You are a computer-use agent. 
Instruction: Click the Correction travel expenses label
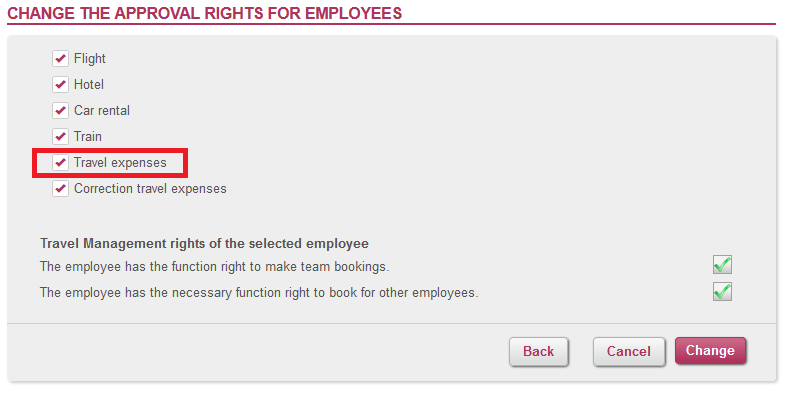150,189
